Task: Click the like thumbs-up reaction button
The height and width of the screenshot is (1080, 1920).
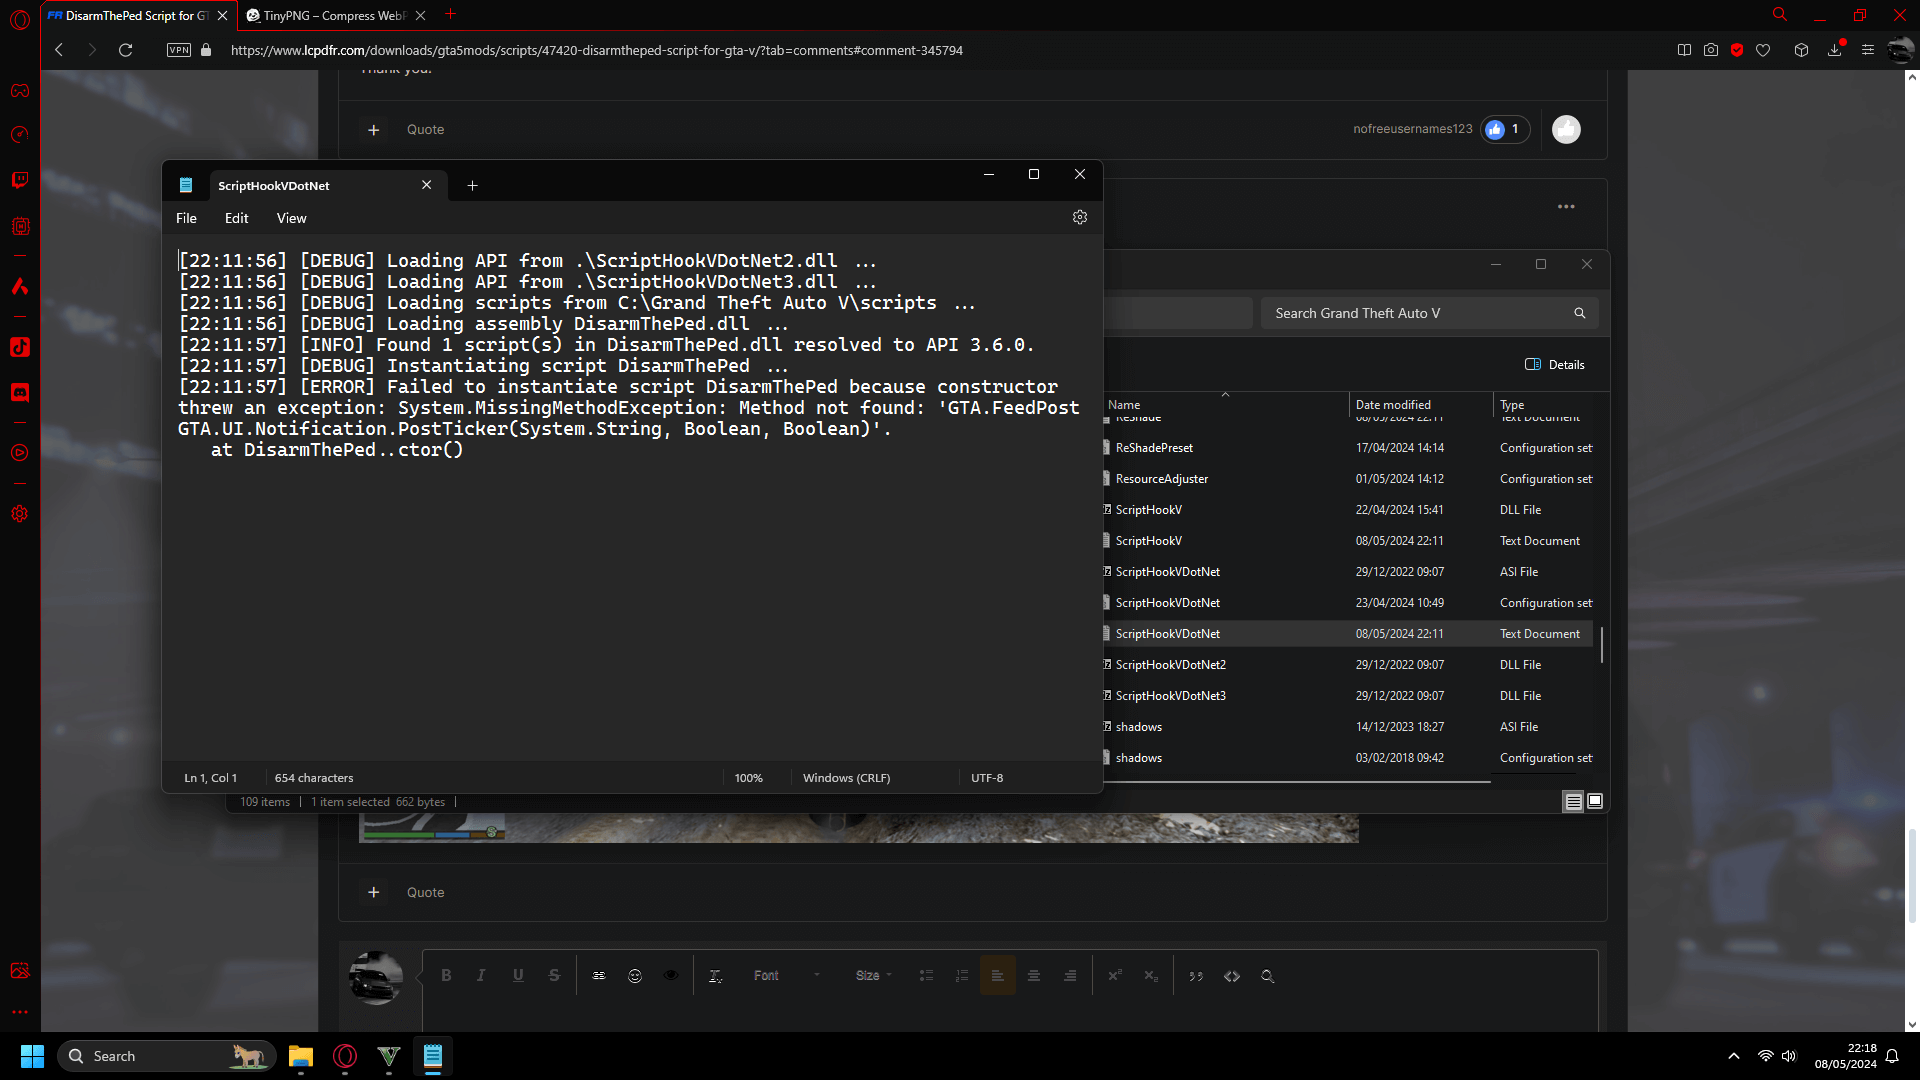Action: 1566,129
